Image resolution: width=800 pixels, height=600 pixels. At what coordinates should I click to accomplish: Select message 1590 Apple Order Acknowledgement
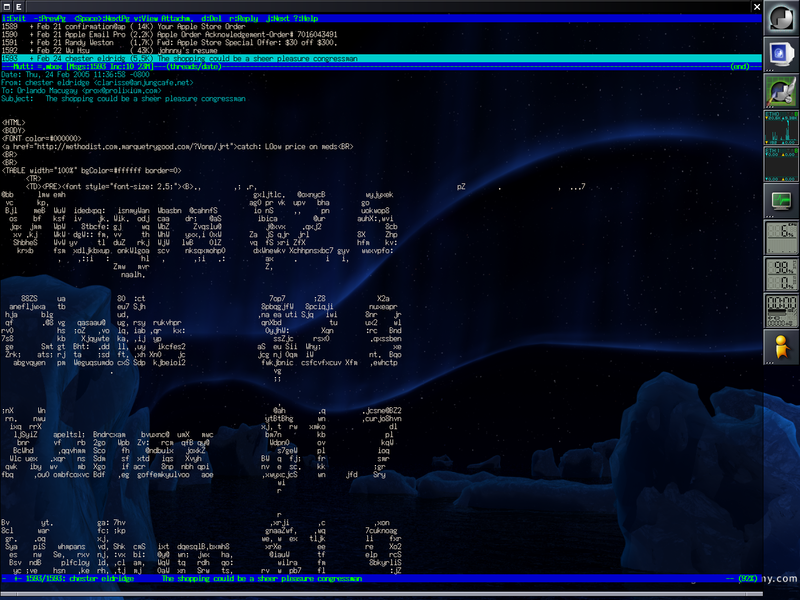(x=381, y=35)
